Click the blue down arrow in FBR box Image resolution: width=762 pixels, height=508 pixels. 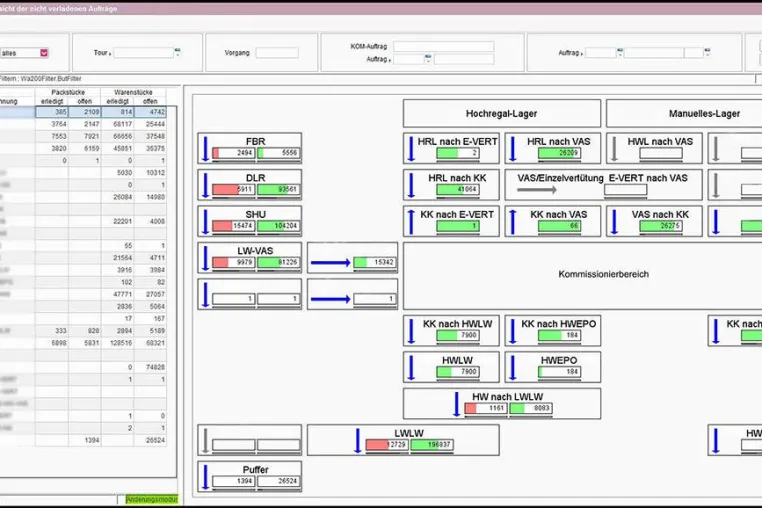tap(205, 149)
